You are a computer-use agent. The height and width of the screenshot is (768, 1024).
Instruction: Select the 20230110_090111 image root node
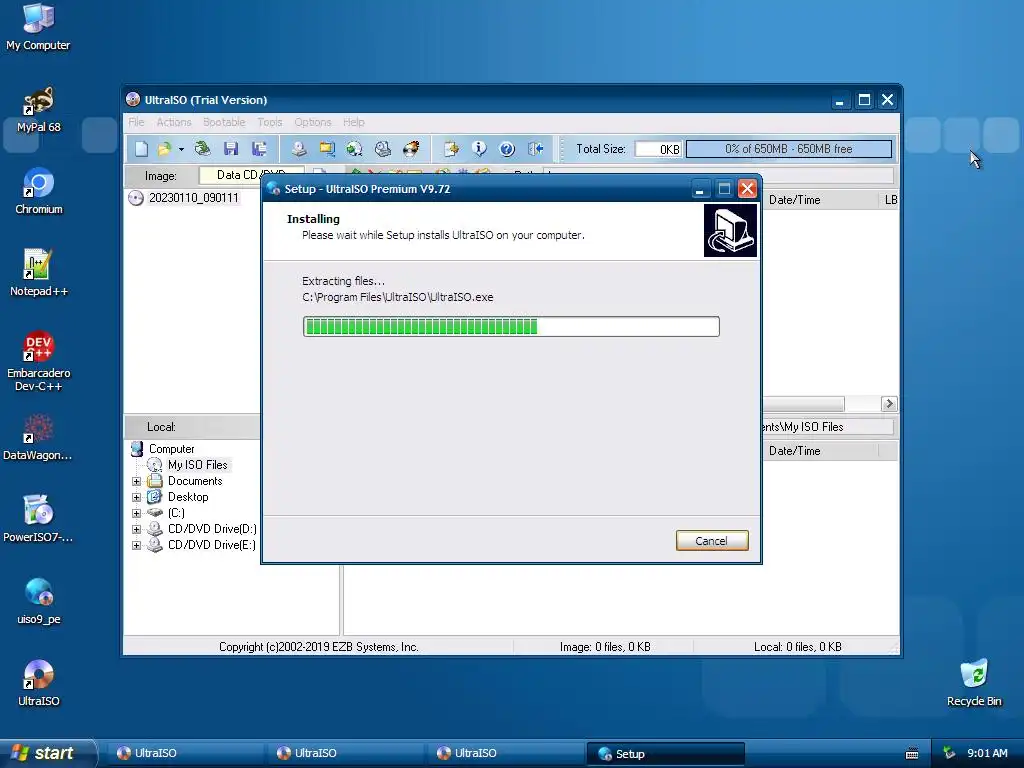point(194,198)
